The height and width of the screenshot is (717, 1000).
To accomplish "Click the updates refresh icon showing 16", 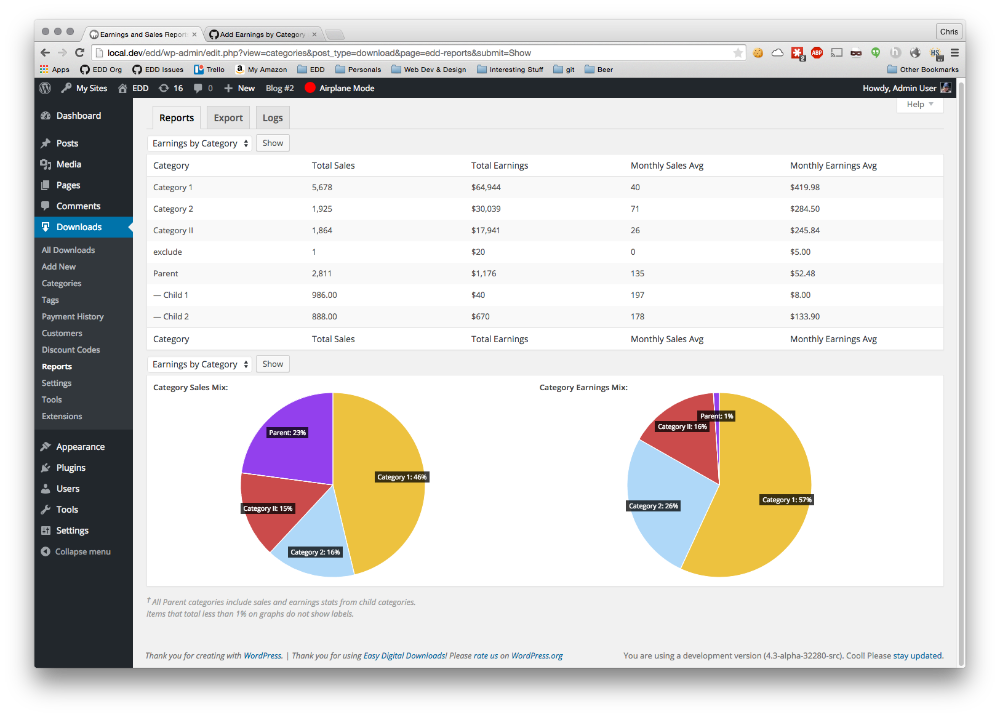I will (163, 88).
